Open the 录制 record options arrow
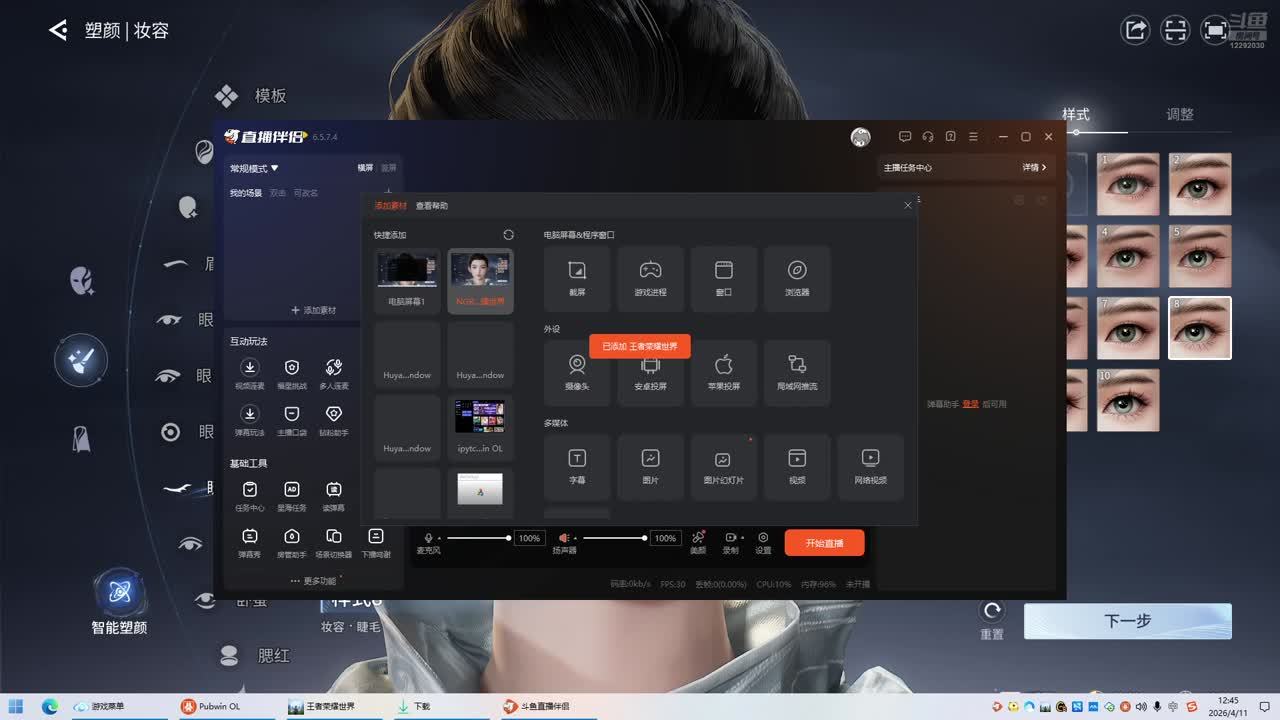 (x=741, y=538)
